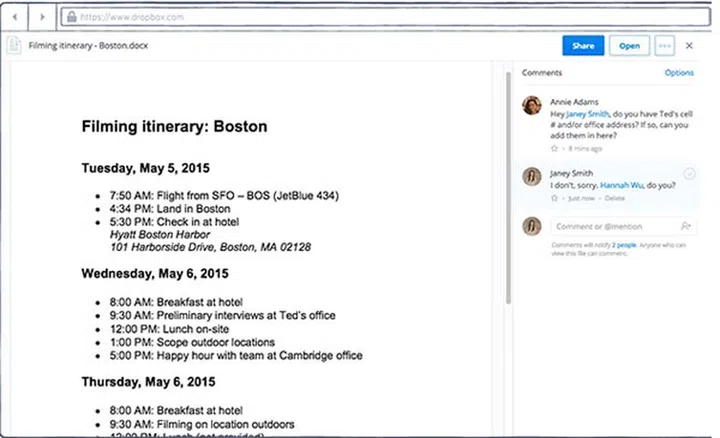720x438 pixels.
Task: Click 9:30 AM: Filming on location outdoors
Action: (202, 424)
